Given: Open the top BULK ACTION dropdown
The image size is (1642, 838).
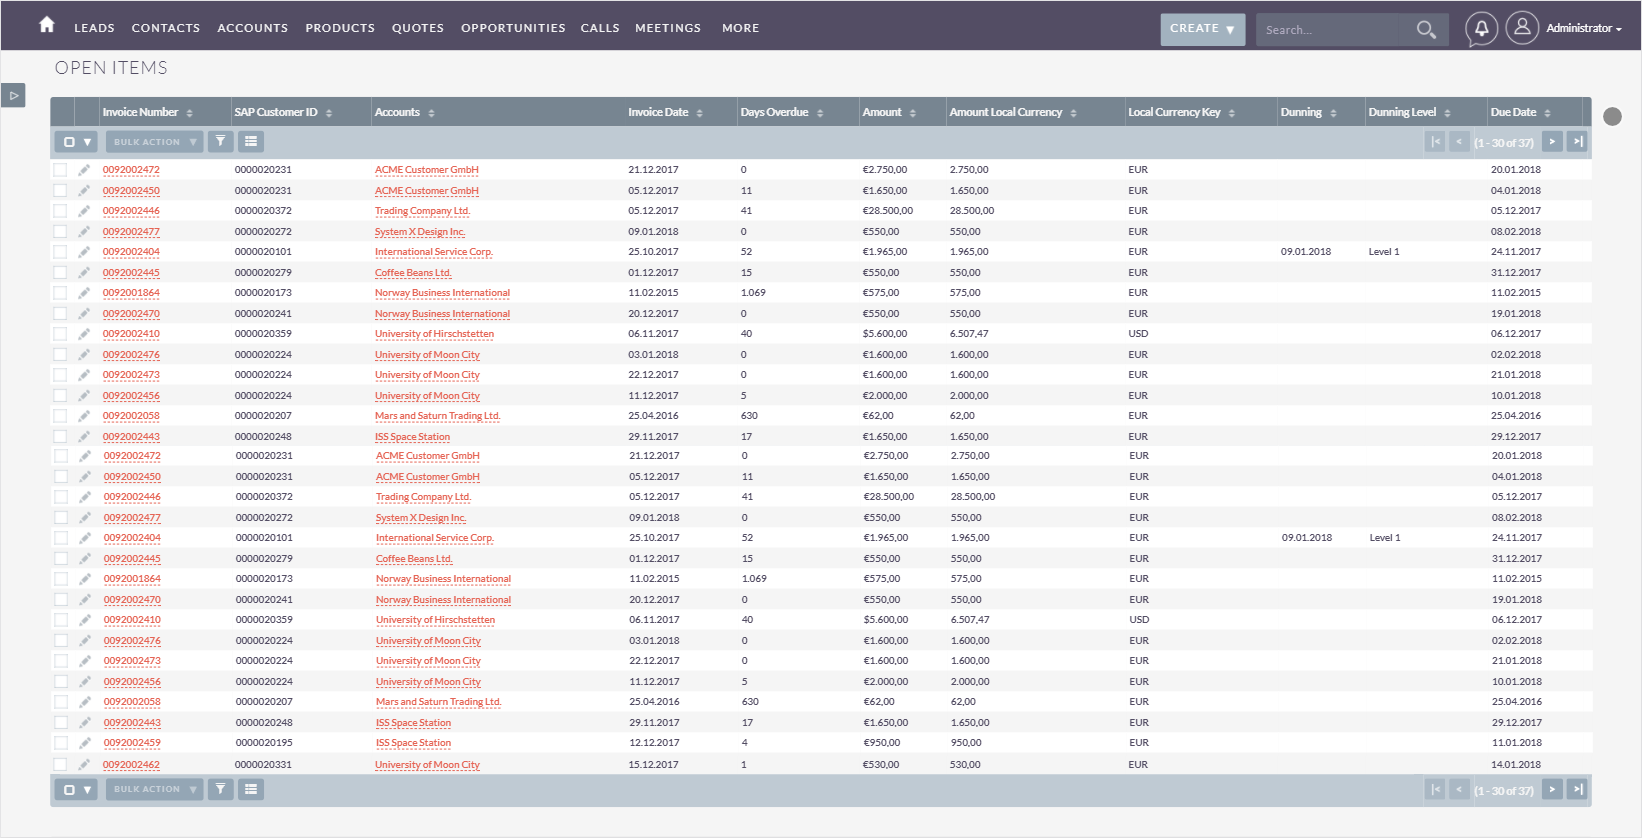Looking at the screenshot, I should 154,142.
